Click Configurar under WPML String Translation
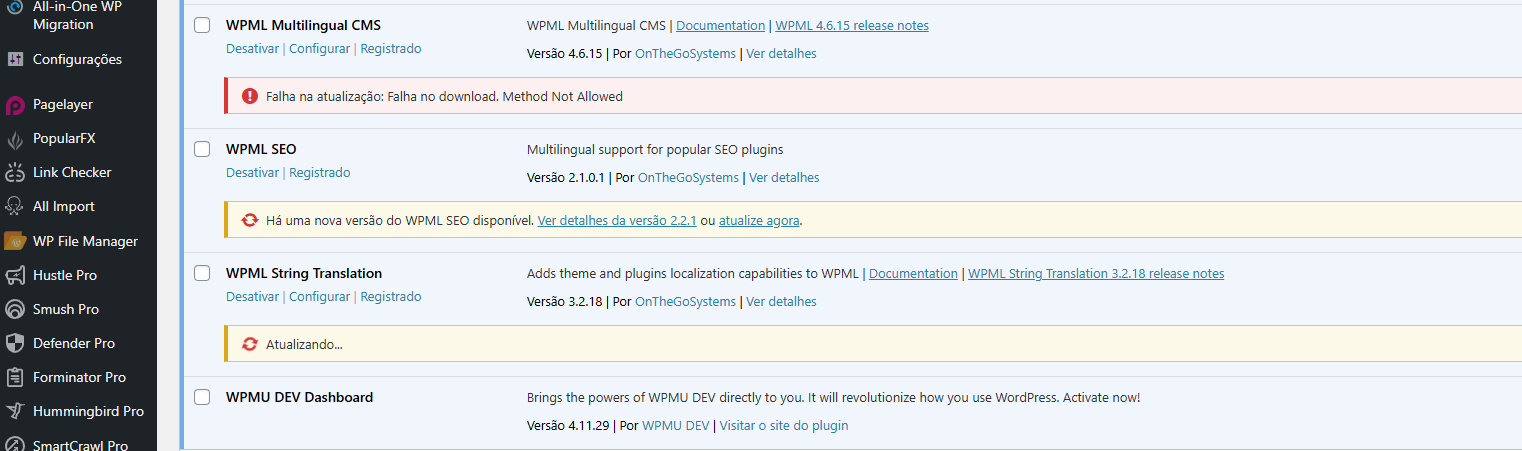 pos(319,296)
